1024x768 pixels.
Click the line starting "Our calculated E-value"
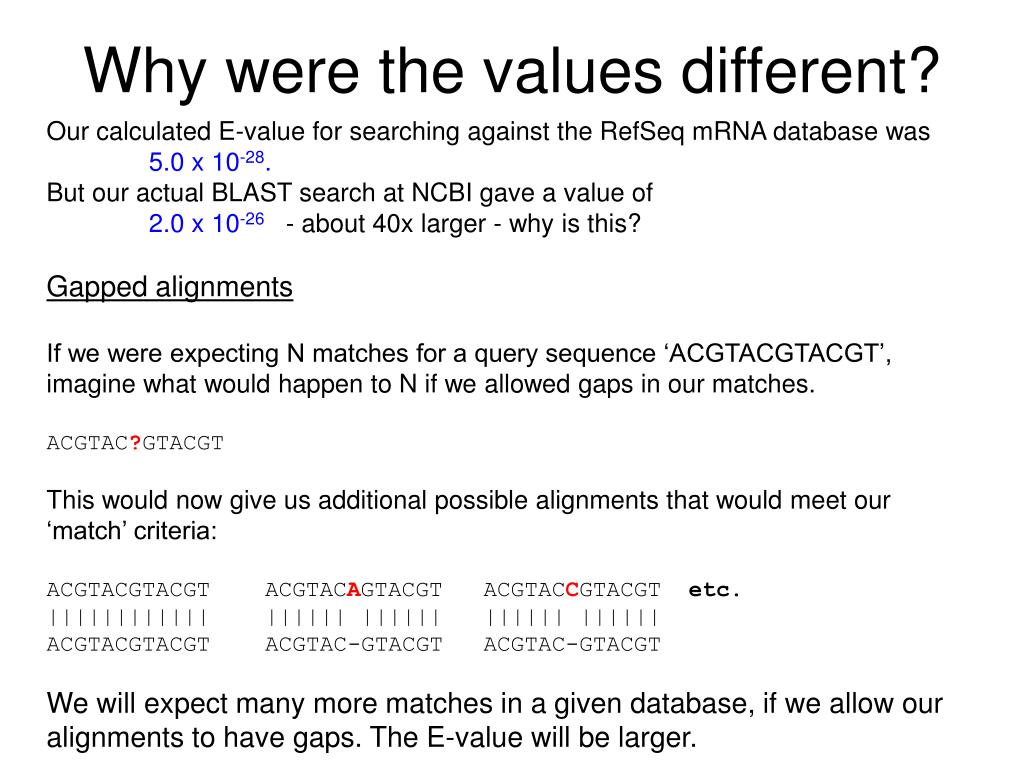488,132
